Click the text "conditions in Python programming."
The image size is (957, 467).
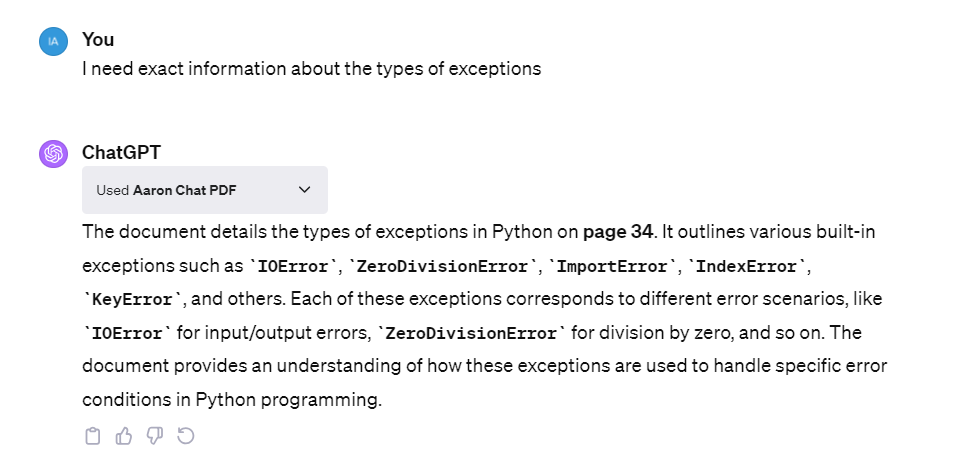(x=232, y=399)
